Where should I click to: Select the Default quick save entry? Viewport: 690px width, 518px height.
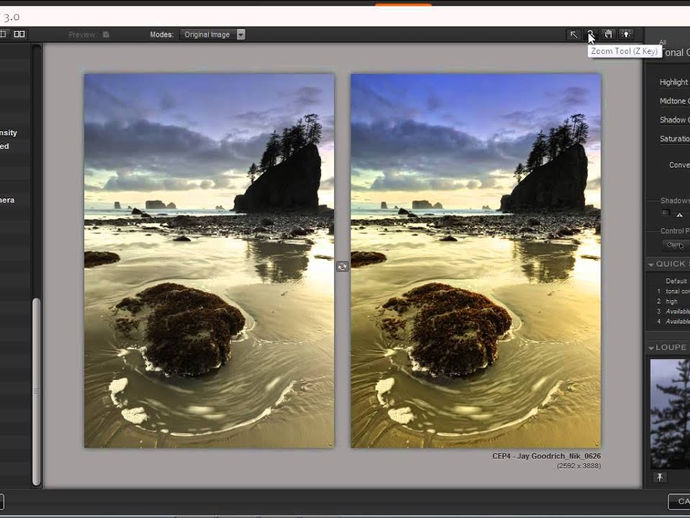(x=676, y=281)
